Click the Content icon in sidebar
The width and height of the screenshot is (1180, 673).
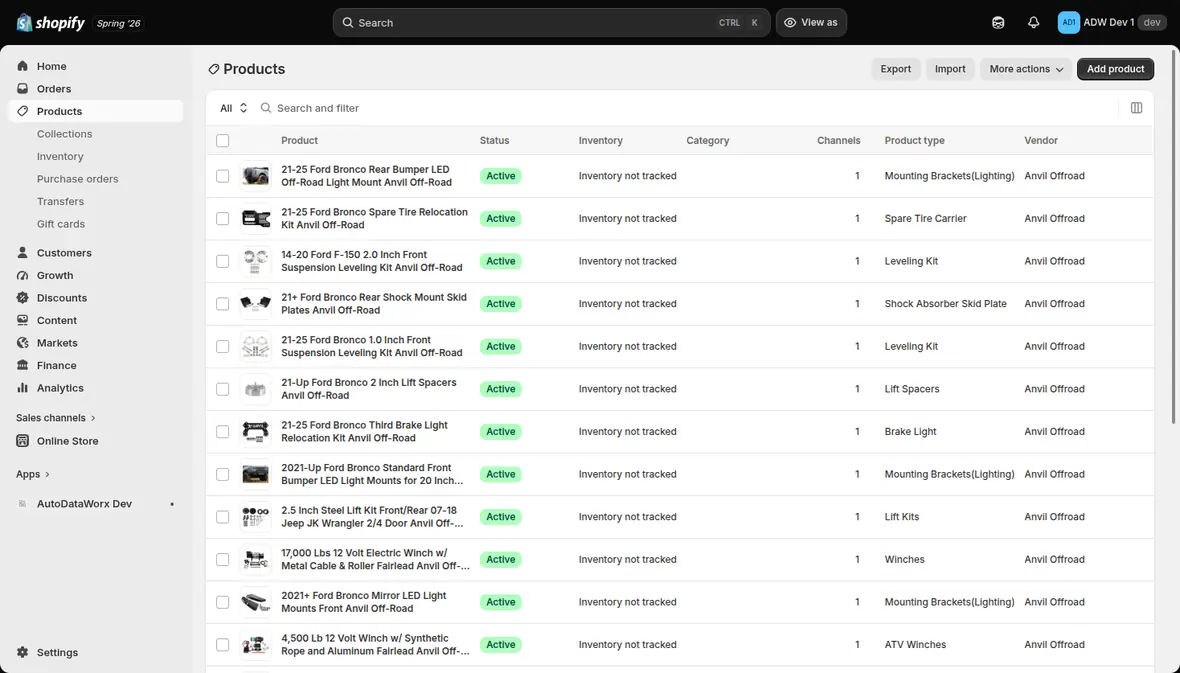pos(23,321)
